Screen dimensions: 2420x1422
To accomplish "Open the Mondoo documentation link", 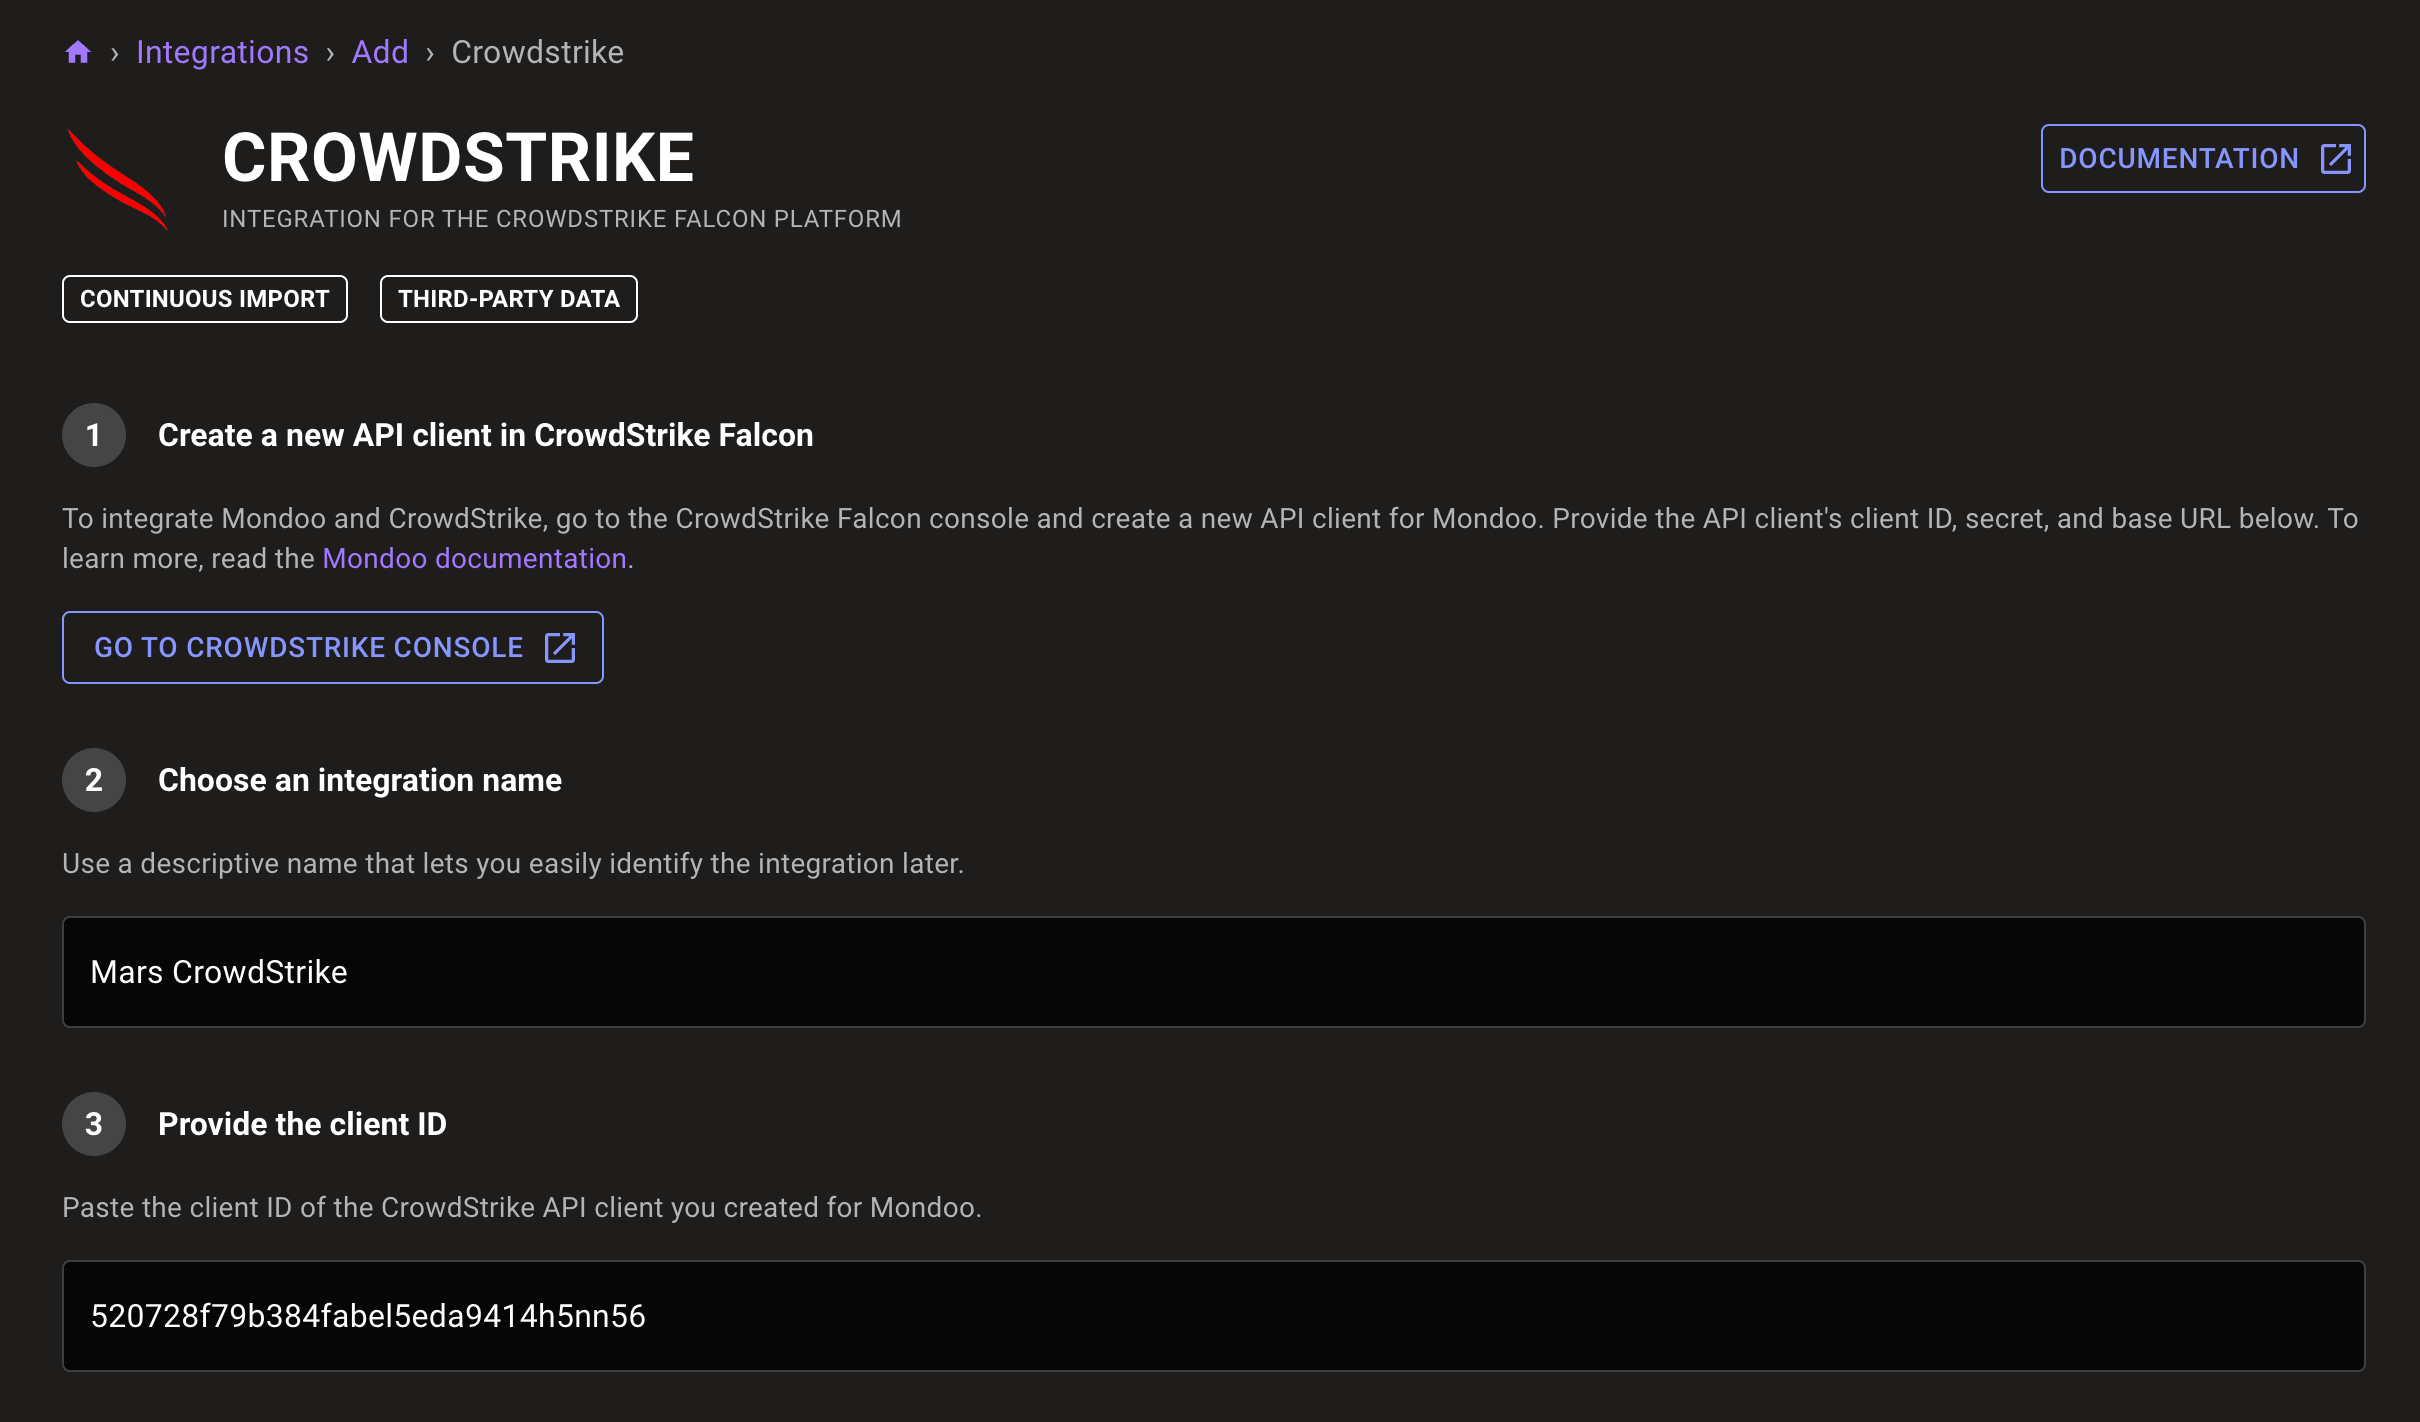I will (474, 558).
